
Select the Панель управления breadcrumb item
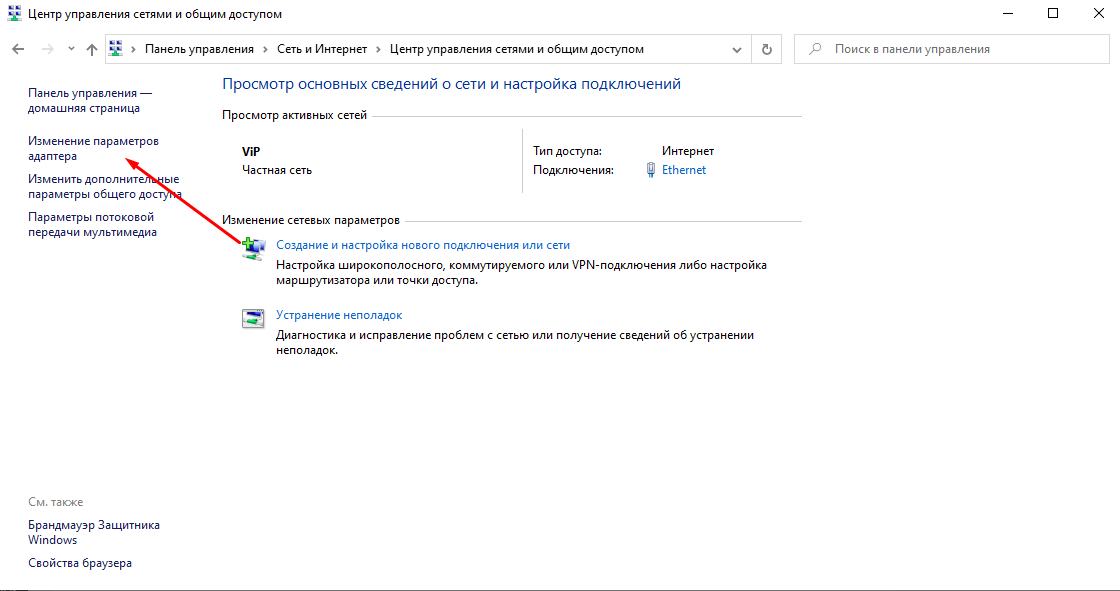(199, 49)
